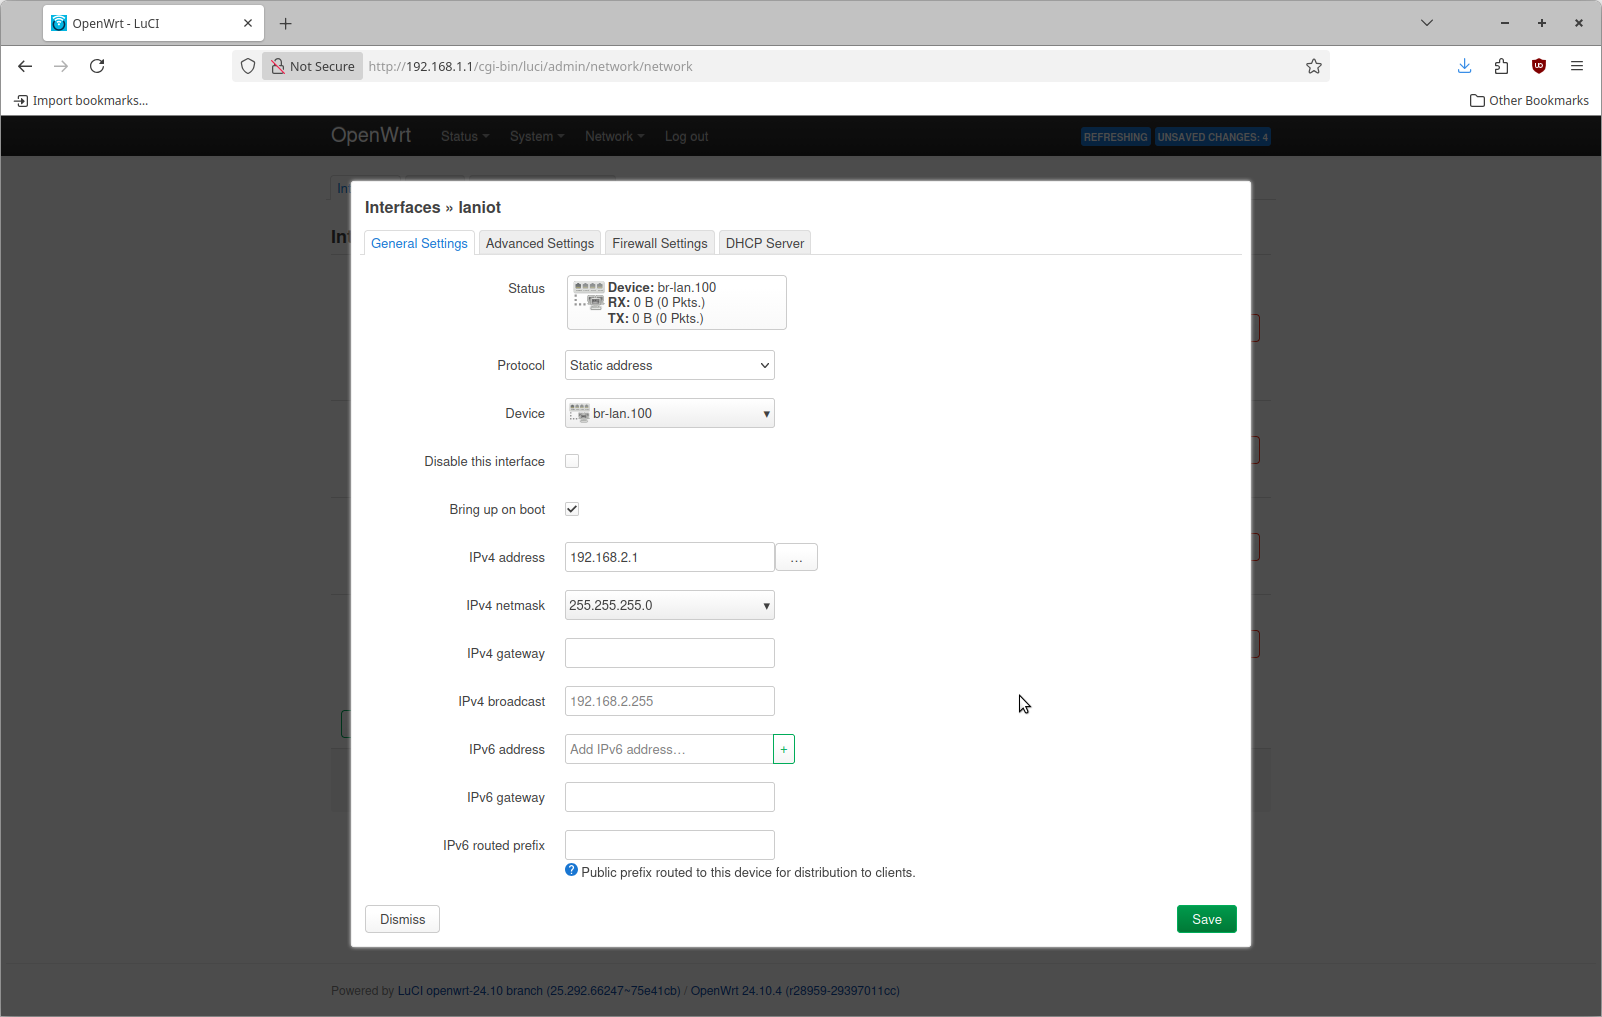Screen dimensions: 1602x1017
Task: Toggle Disable this interface checkbox
Action: pyautogui.click(x=572, y=461)
